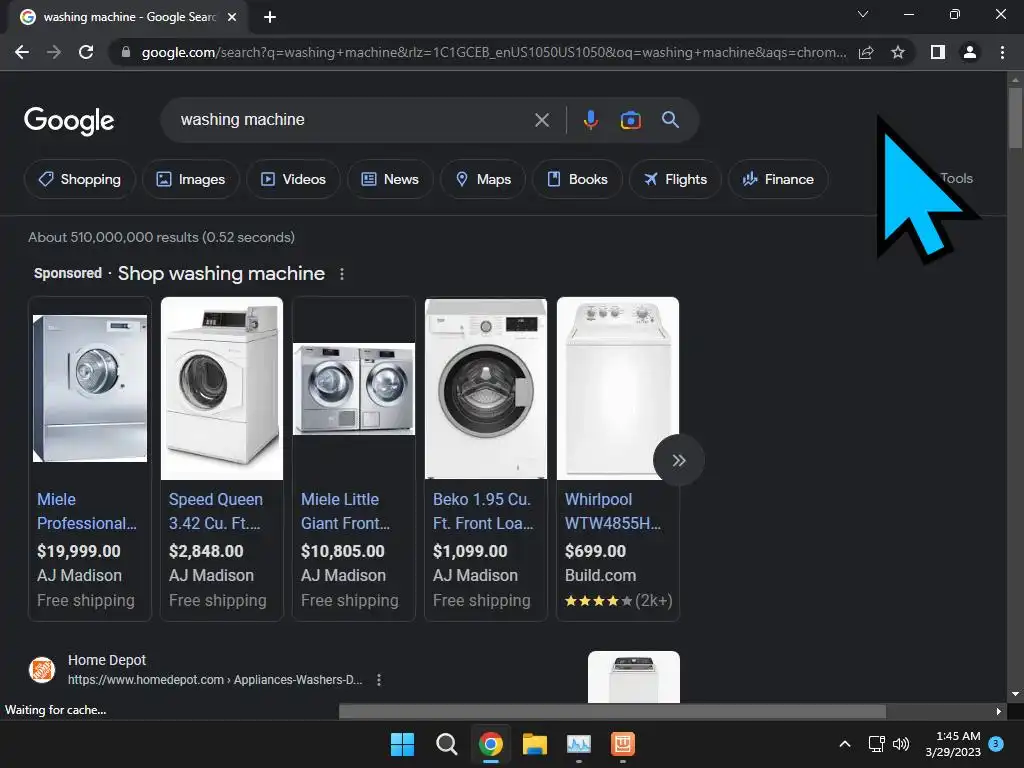The image size is (1024, 768).
Task: Open Whirlpool WTW4855H link
Action: tap(613, 511)
